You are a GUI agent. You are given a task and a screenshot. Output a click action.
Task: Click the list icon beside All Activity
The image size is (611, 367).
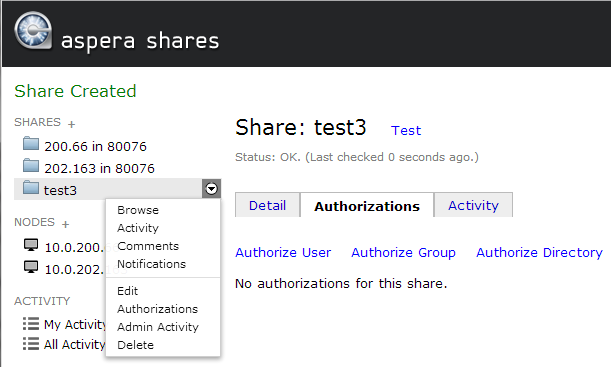point(31,344)
